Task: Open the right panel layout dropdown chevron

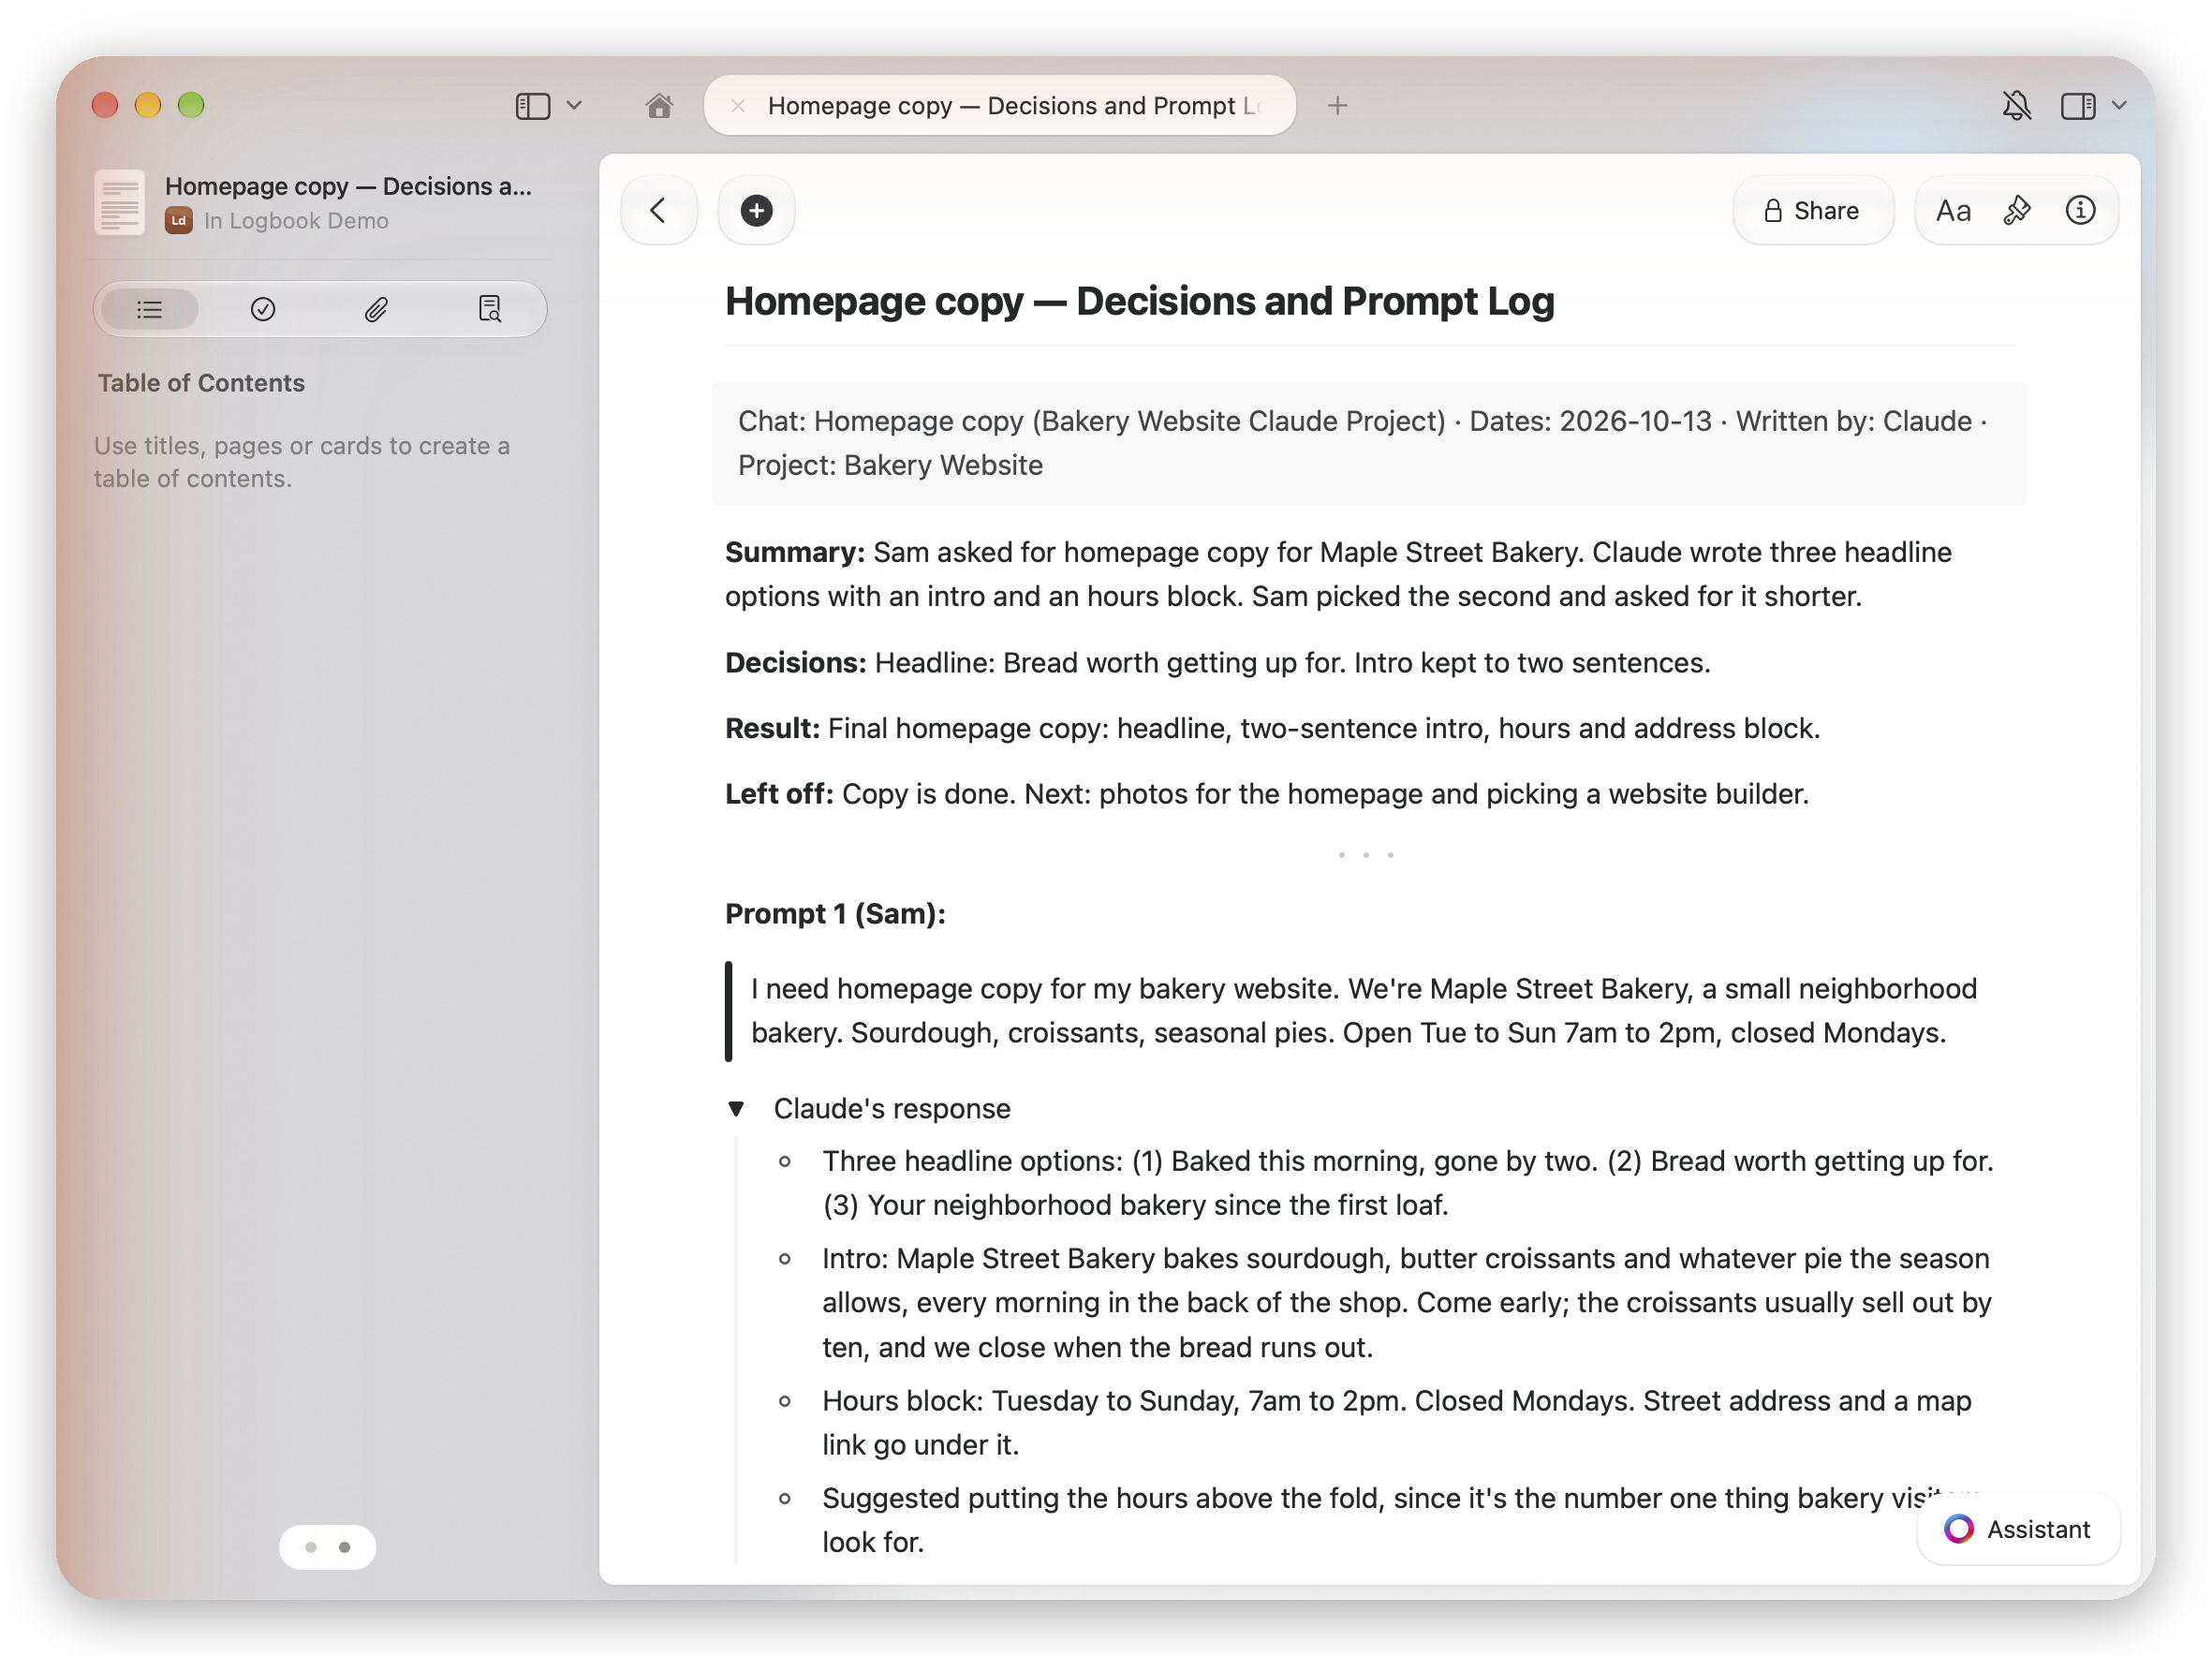Action: tap(2119, 105)
